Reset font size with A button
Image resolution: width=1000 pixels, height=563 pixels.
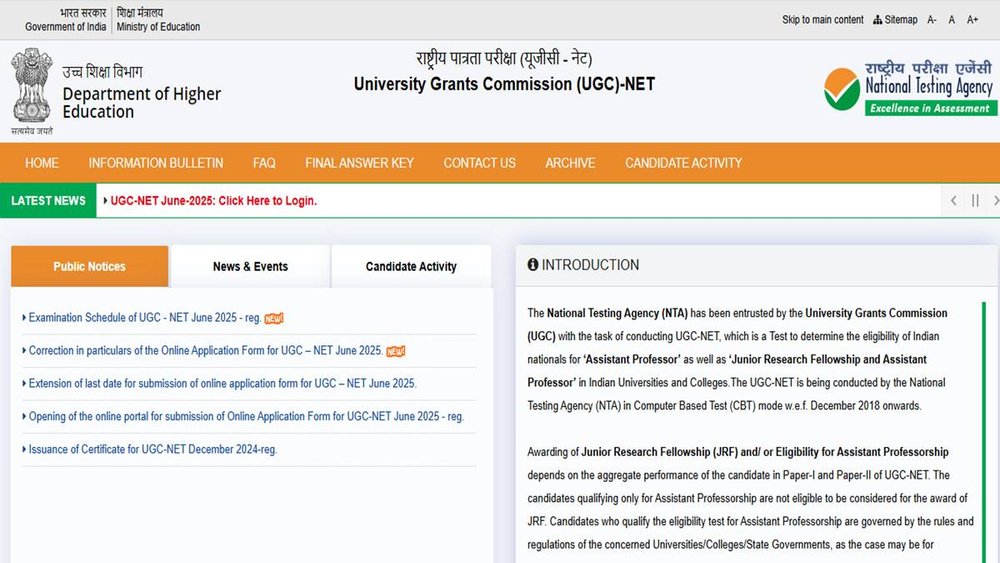click(952, 20)
